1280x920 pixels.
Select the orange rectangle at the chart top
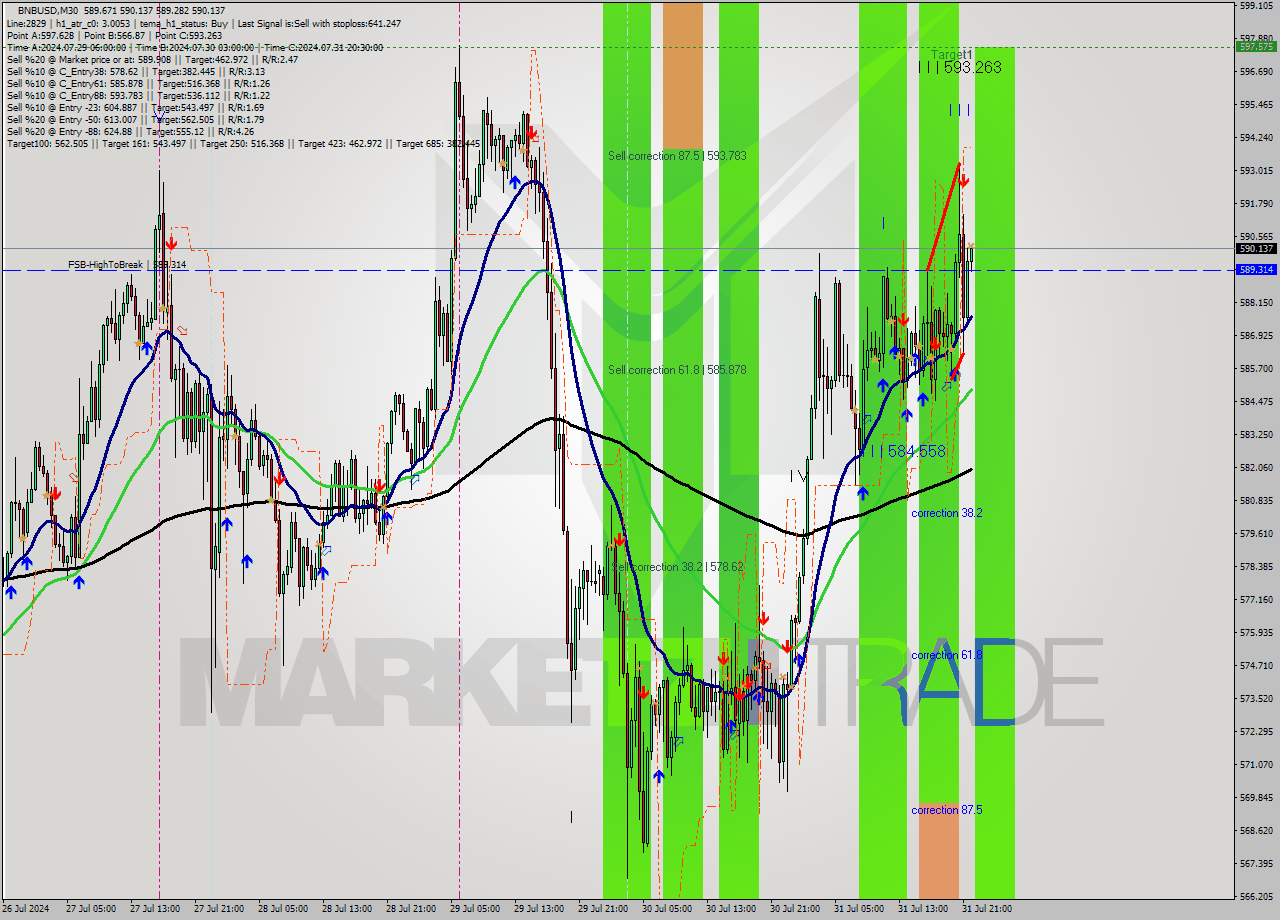pos(683,77)
